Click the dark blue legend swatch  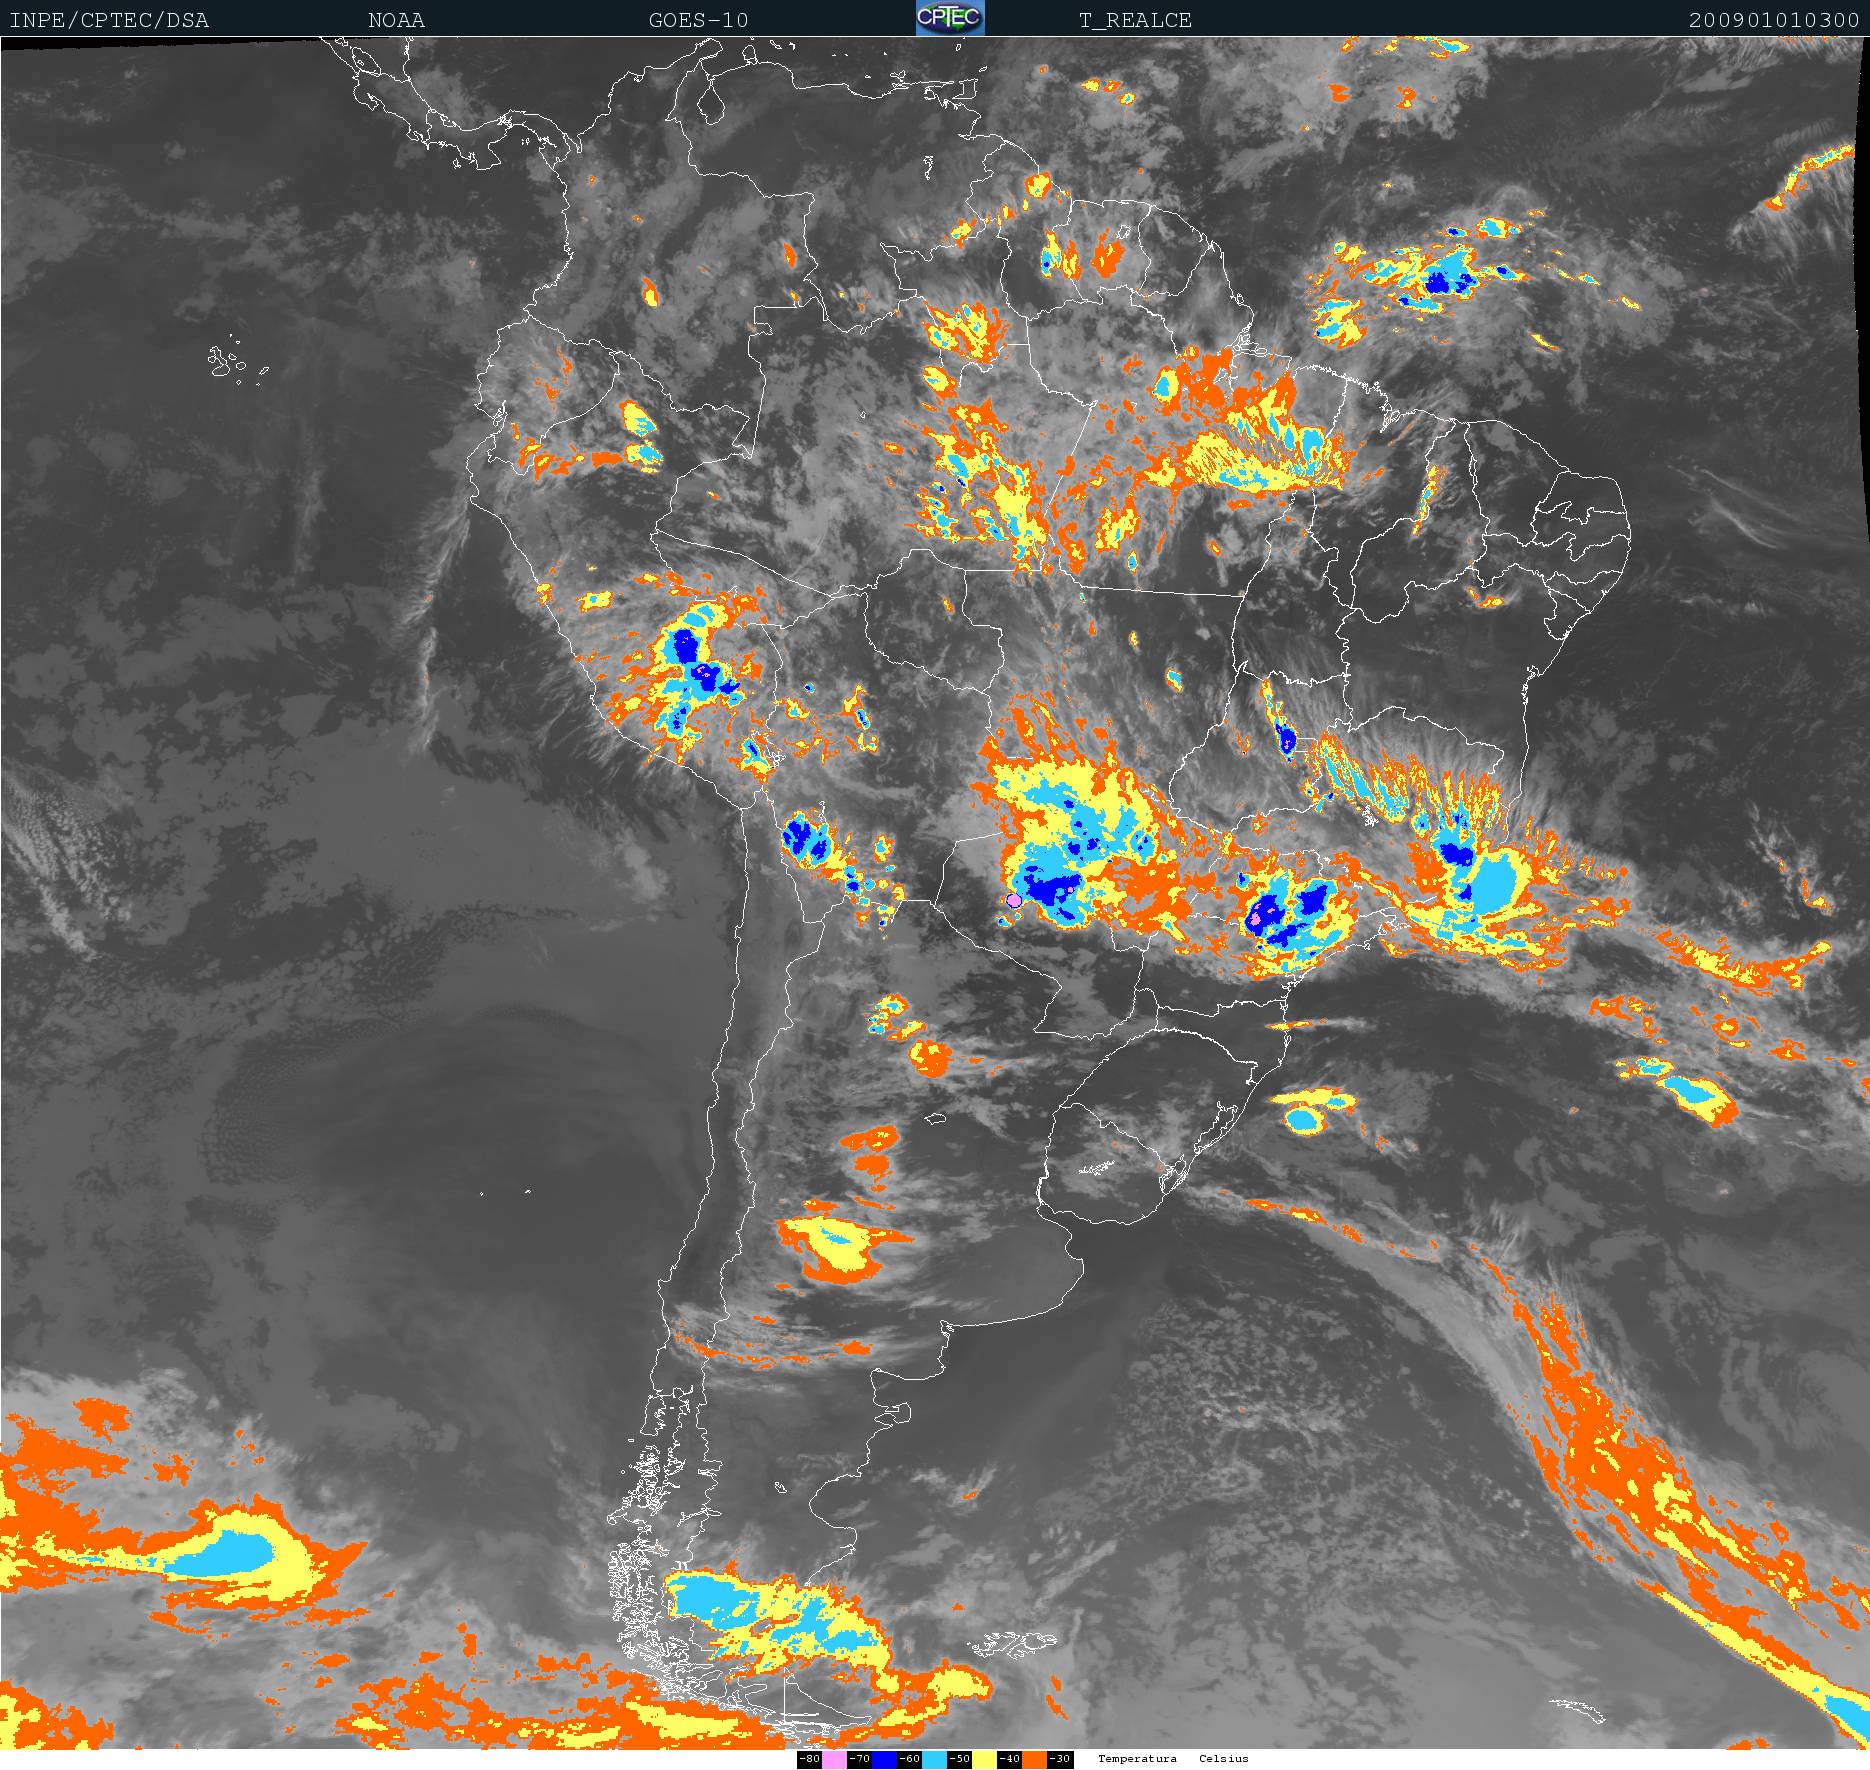pos(884,1759)
